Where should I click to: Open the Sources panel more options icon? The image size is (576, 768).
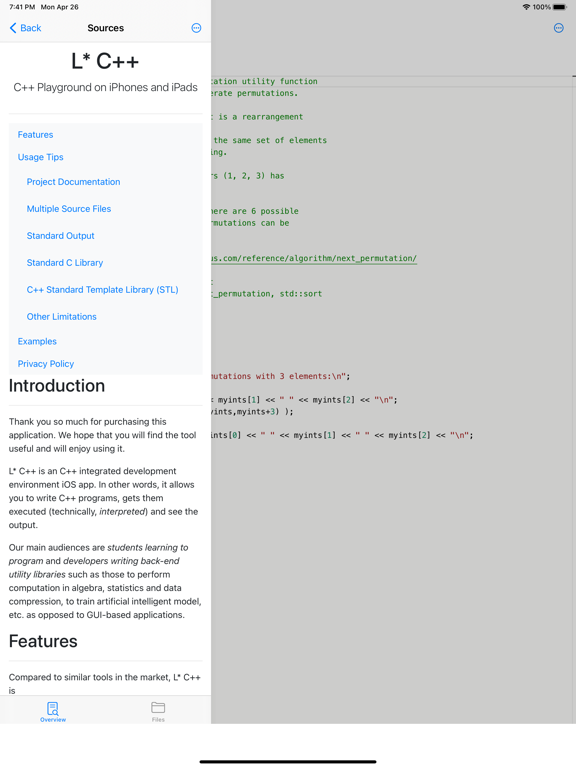[x=196, y=28]
